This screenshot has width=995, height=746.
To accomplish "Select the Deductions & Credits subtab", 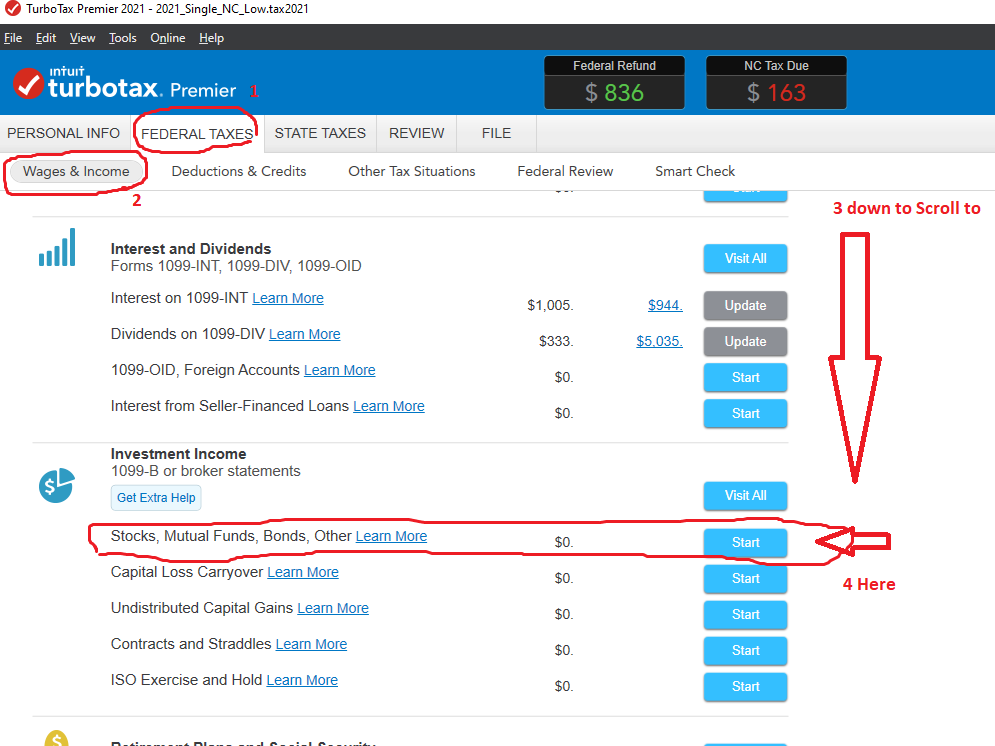I will tap(239, 171).
